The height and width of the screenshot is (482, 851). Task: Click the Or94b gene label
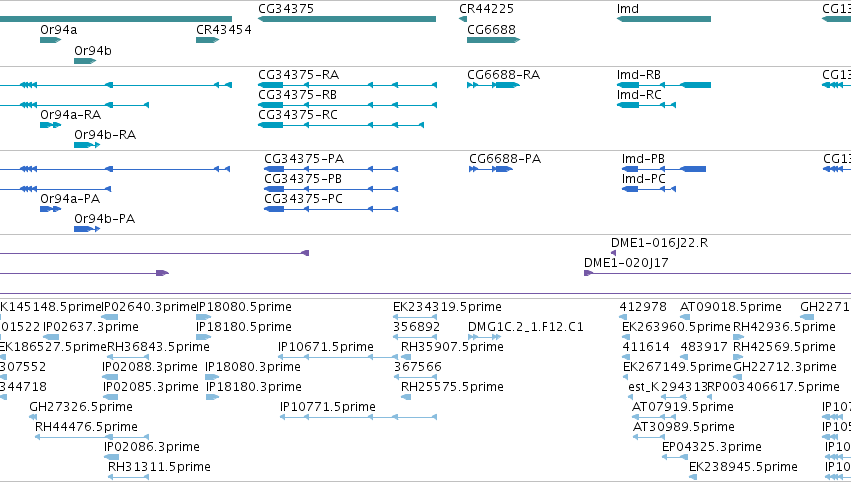tap(93, 50)
